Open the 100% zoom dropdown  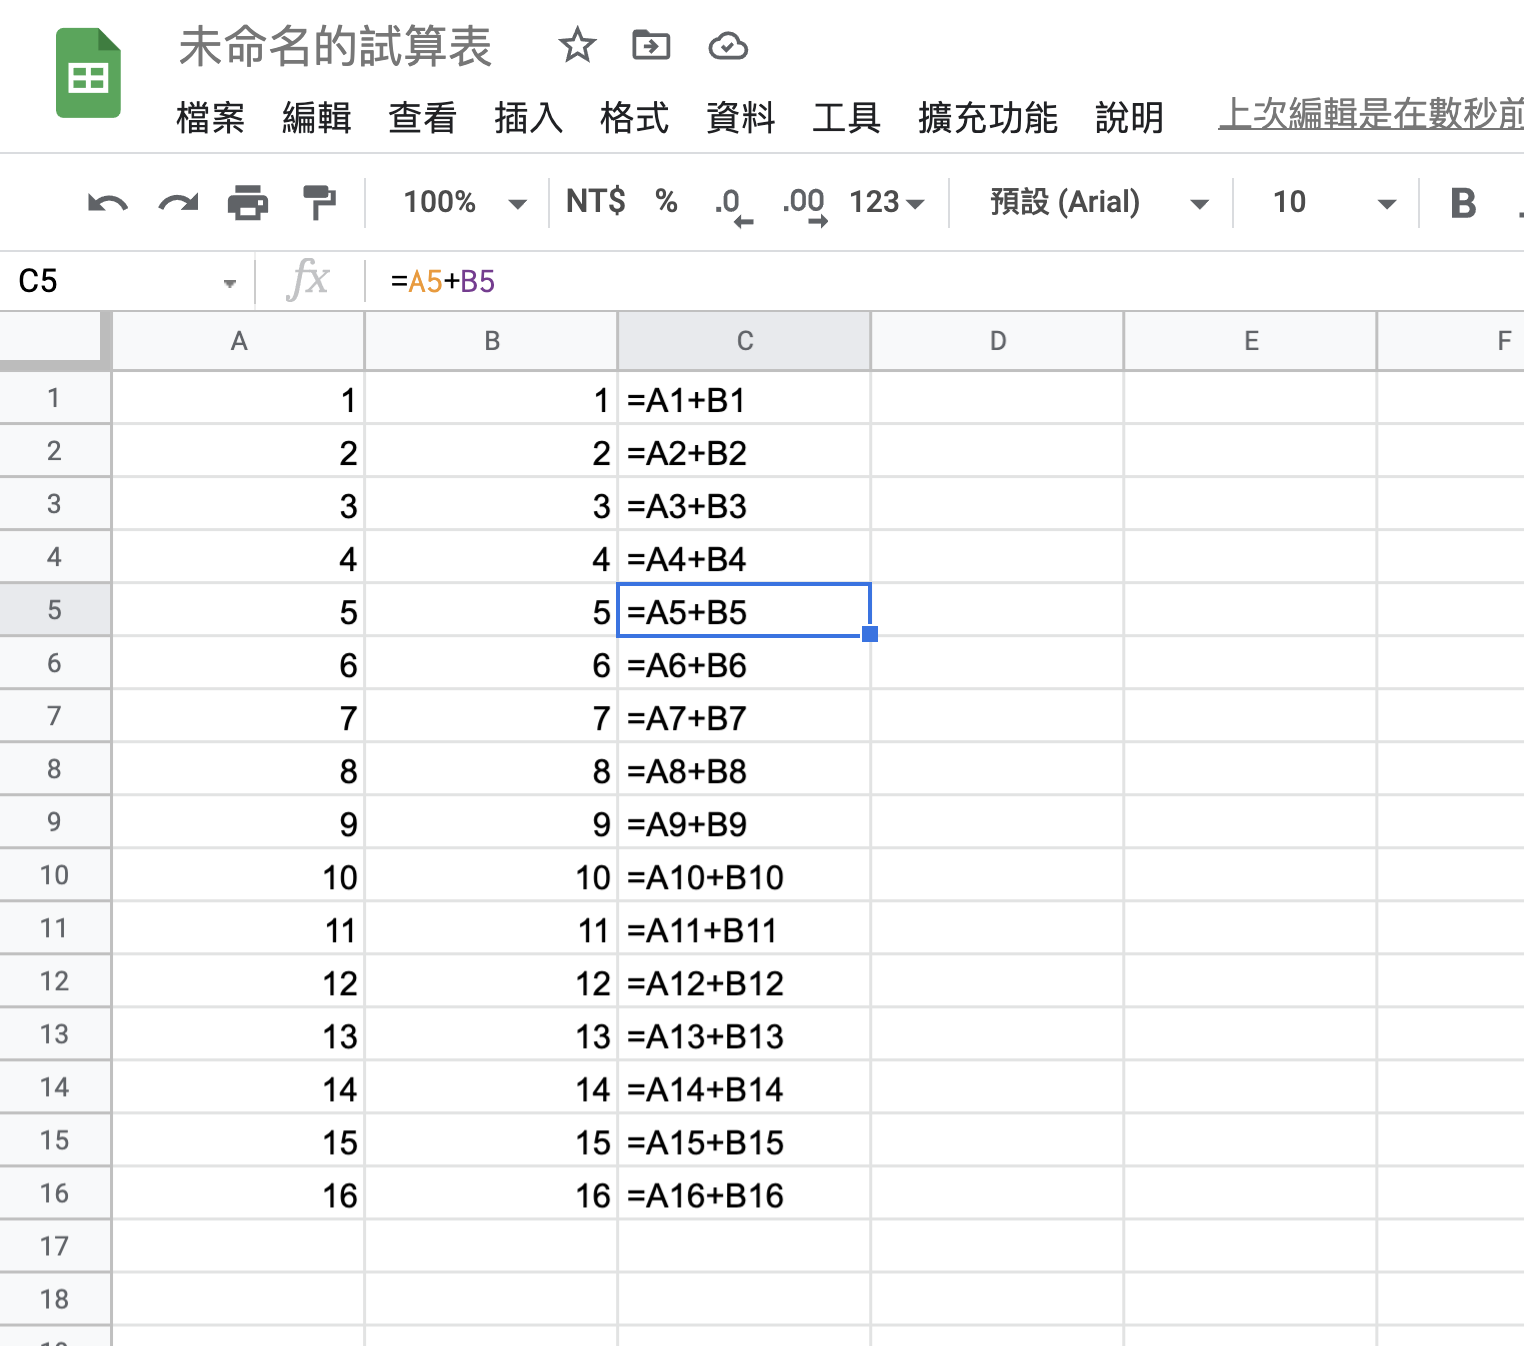pos(463,203)
